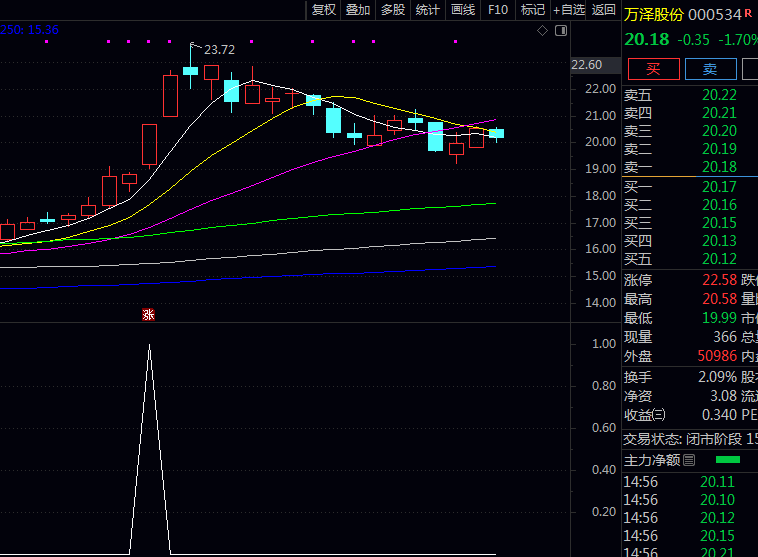
Task: Click the R badge beside stock code
Action: click(749, 14)
